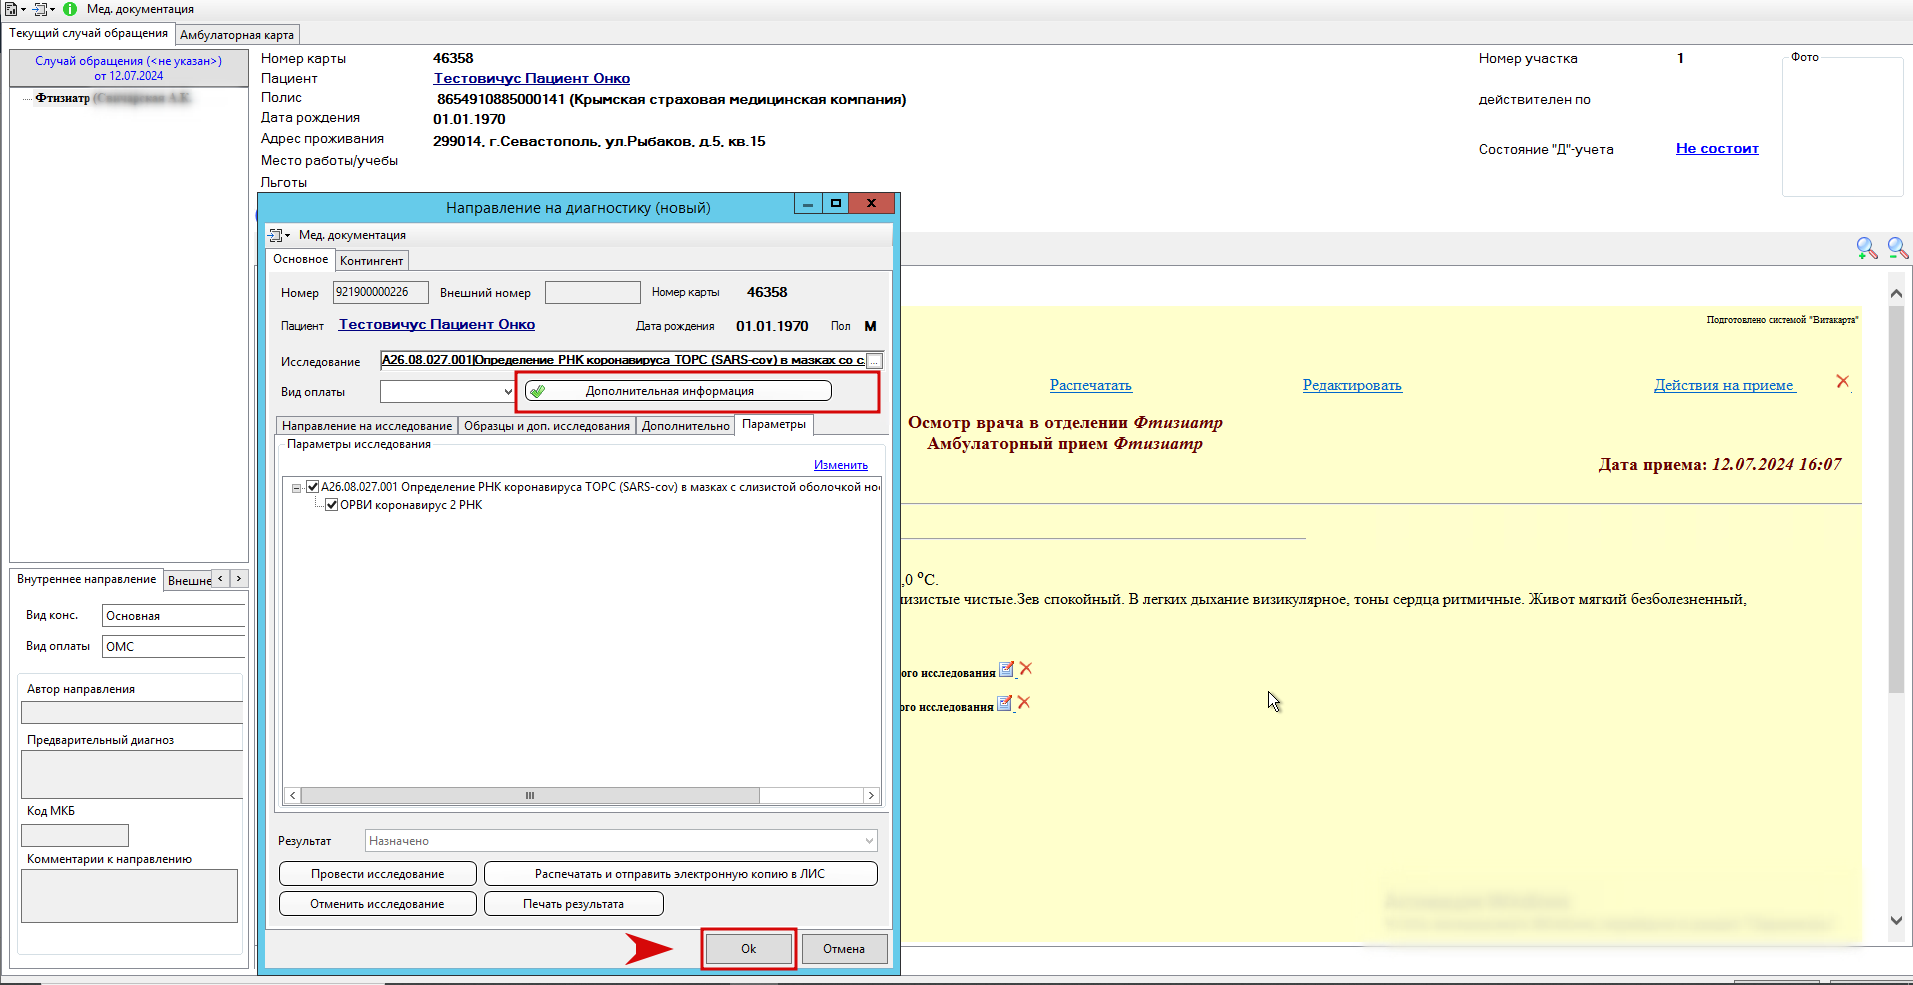The width and height of the screenshot is (1913, 985).
Task: Click Мед. документация in the dialog toolbar
Action: point(352,235)
